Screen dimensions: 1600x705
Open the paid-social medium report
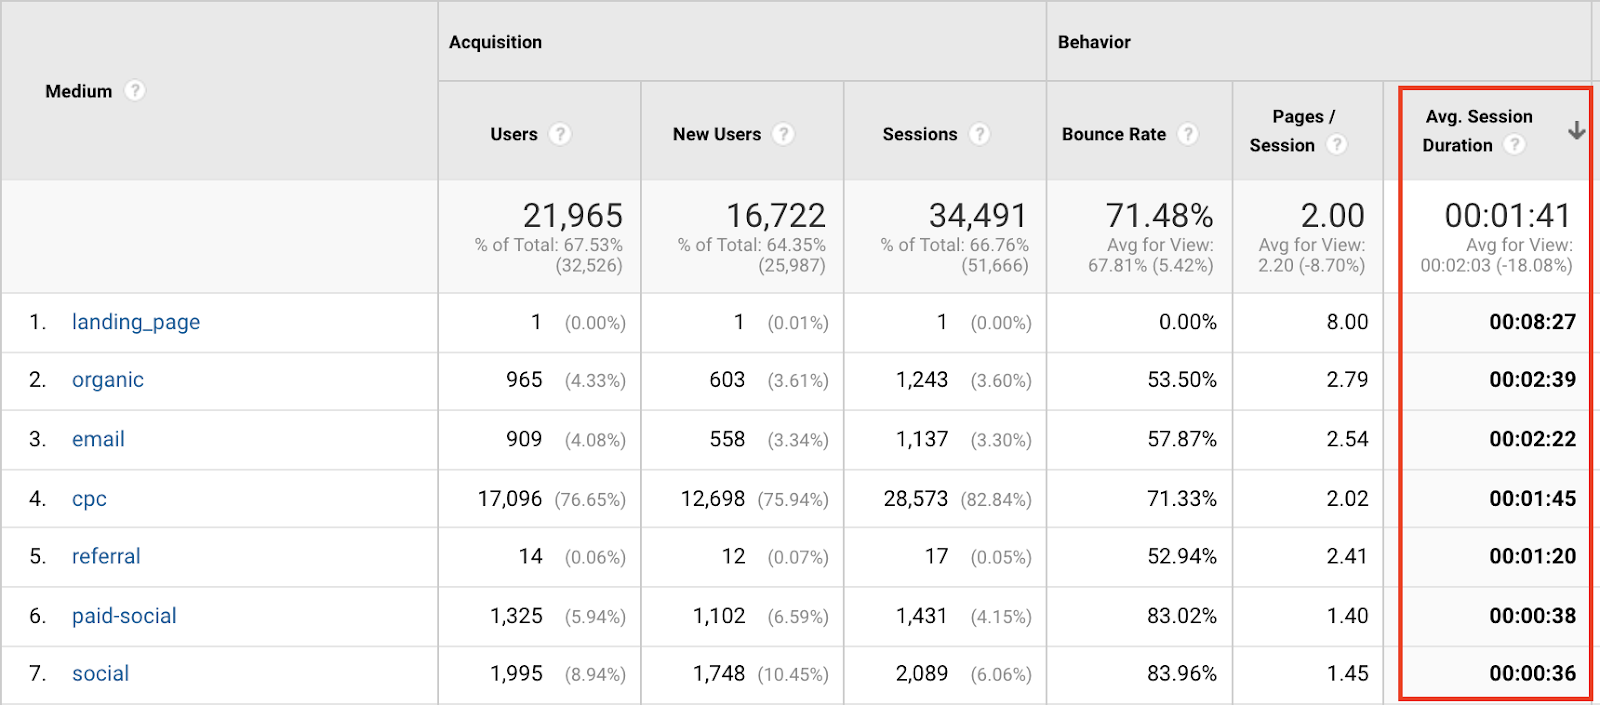(x=124, y=616)
